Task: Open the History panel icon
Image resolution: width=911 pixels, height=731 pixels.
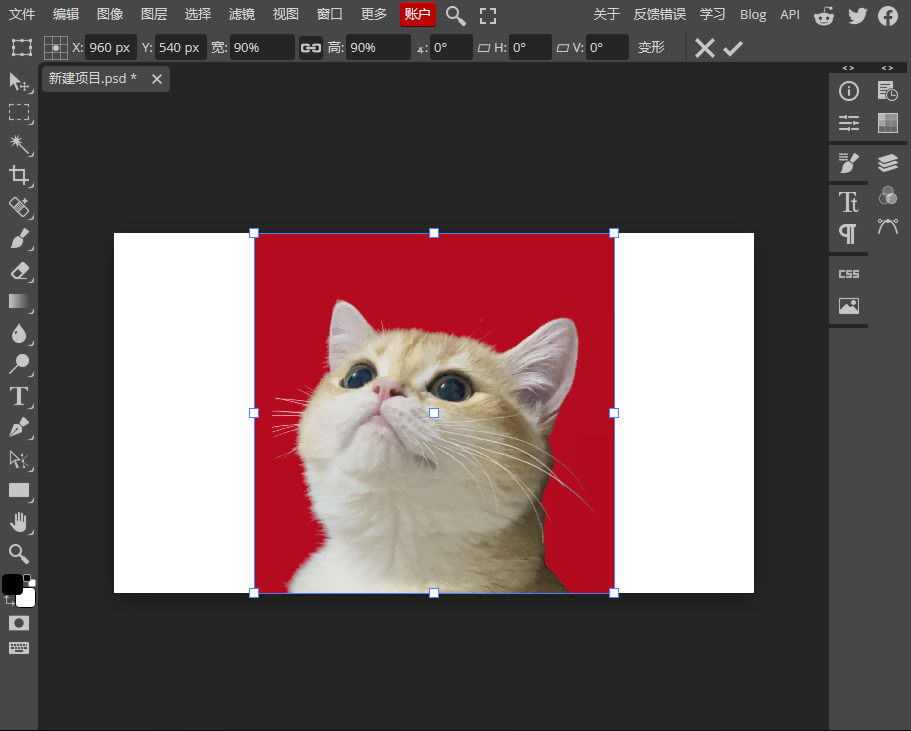Action: click(887, 91)
